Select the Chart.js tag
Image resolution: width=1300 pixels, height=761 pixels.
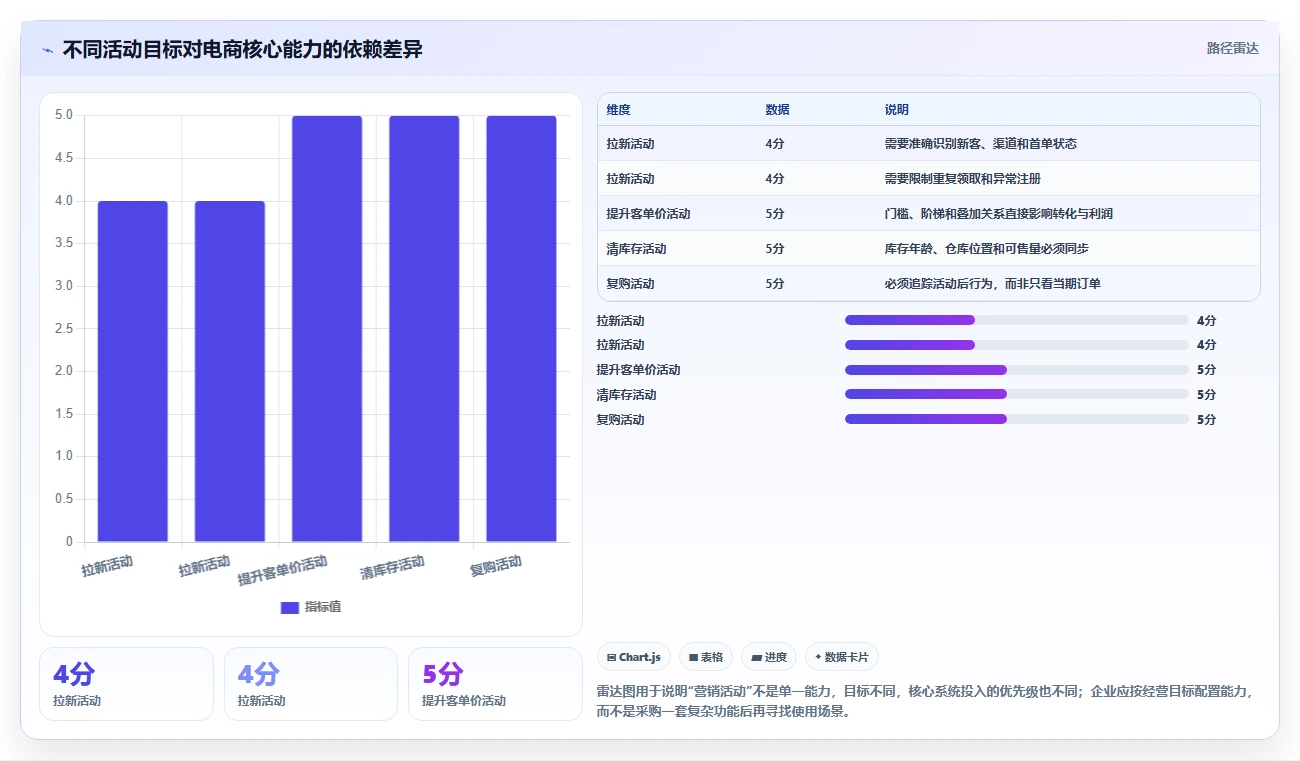(x=634, y=657)
